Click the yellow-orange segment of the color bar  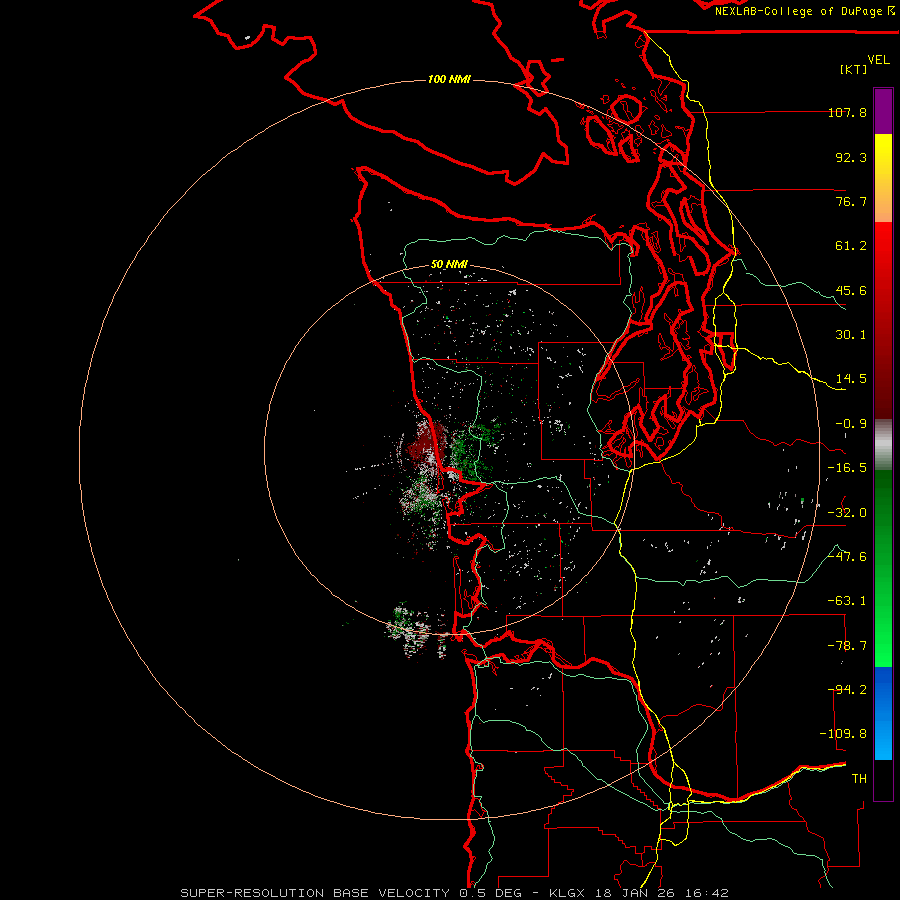[883, 178]
